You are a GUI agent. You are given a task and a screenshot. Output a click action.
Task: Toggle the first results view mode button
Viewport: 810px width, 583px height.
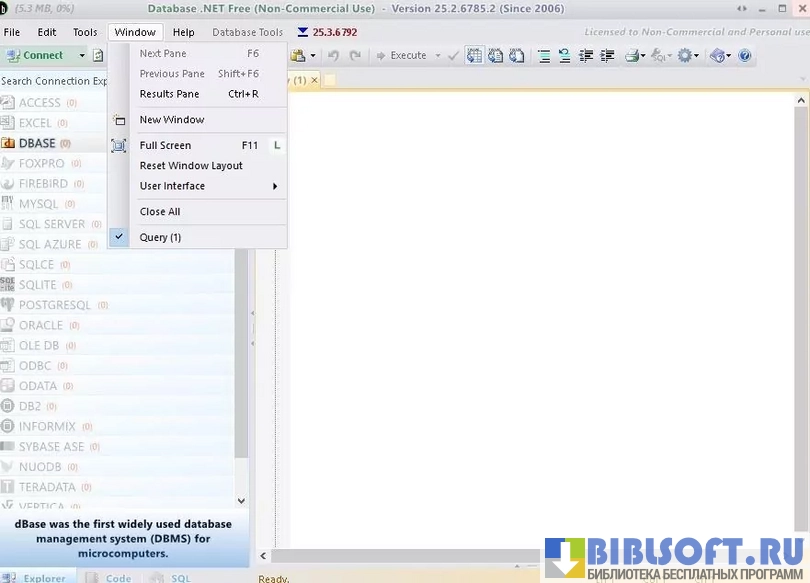tap(473, 56)
